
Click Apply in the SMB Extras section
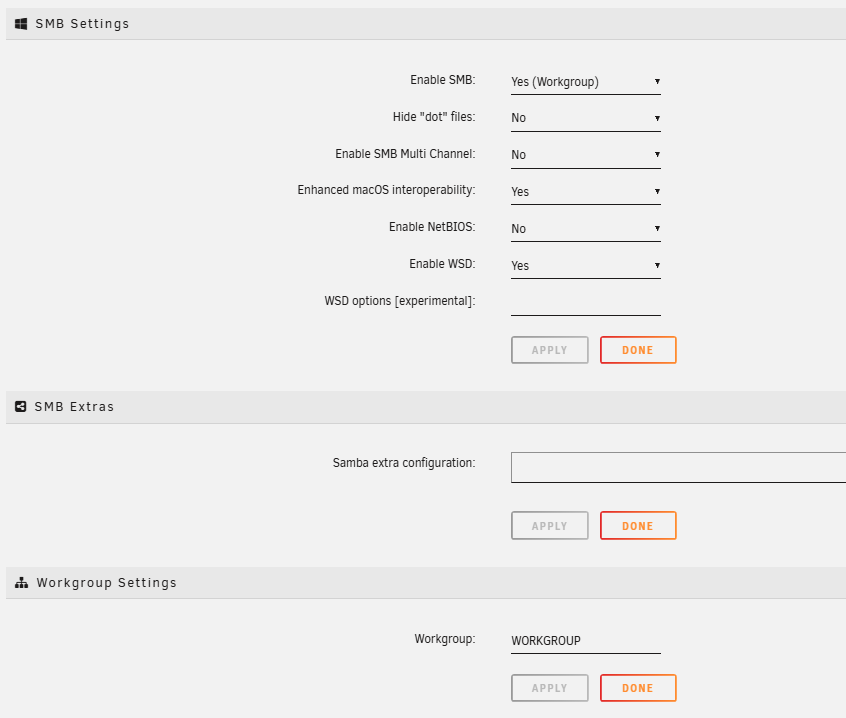coord(549,526)
